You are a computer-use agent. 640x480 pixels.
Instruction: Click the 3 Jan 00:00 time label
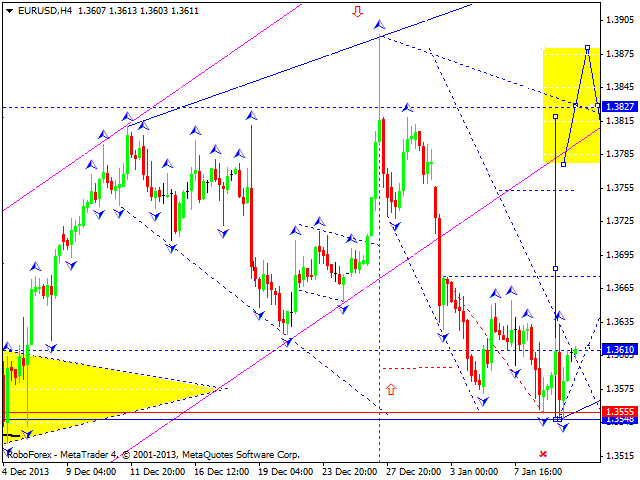point(473,471)
